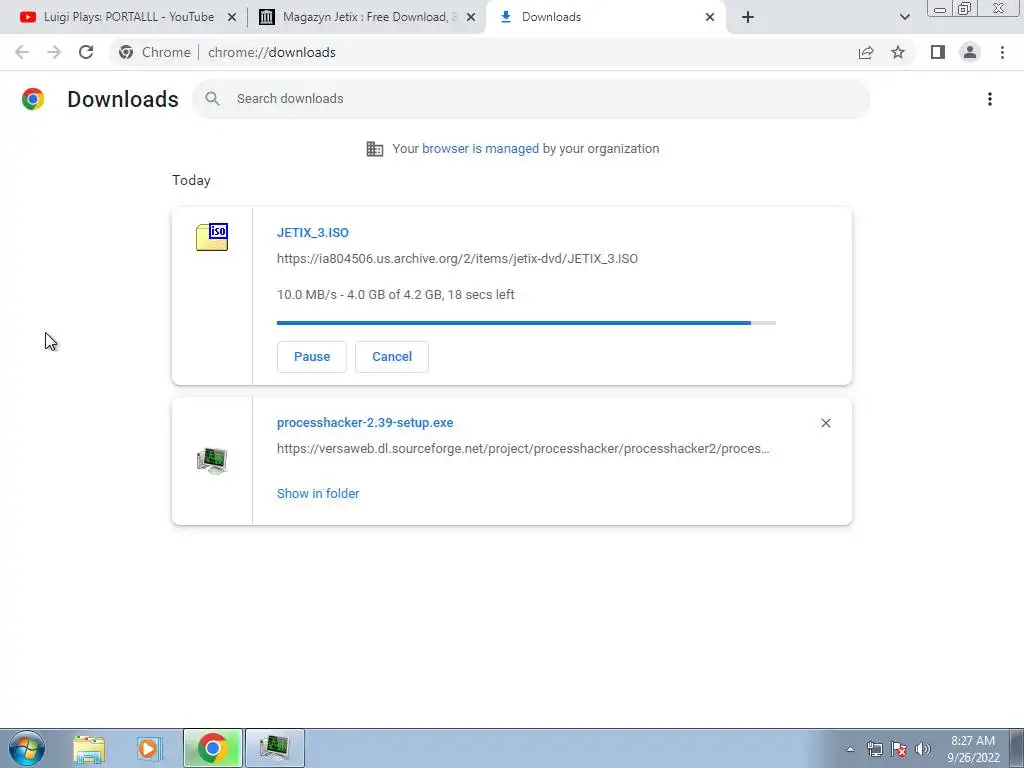1024x768 pixels.
Task: Click the sourceforge processhacker source URL
Action: tap(523, 449)
